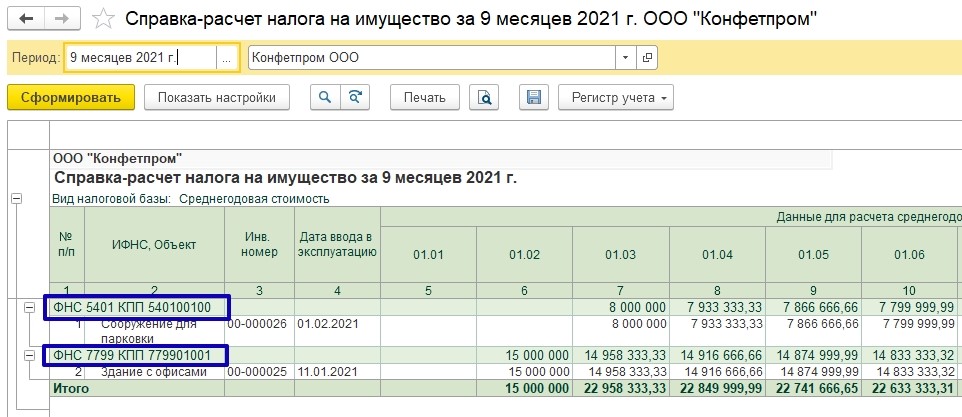
Task: Click Показать настройки button
Action: [x=217, y=97]
